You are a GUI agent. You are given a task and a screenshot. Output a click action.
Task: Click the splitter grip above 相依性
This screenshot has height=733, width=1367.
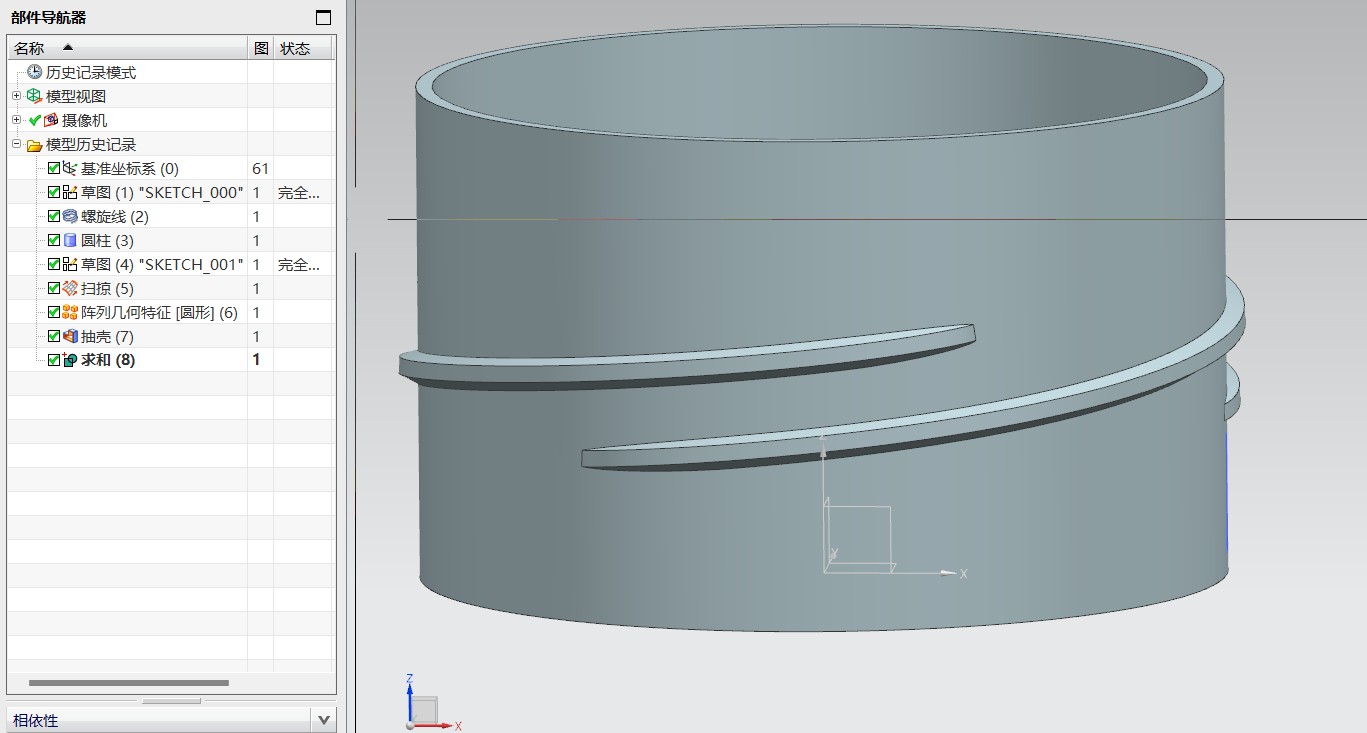click(171, 701)
